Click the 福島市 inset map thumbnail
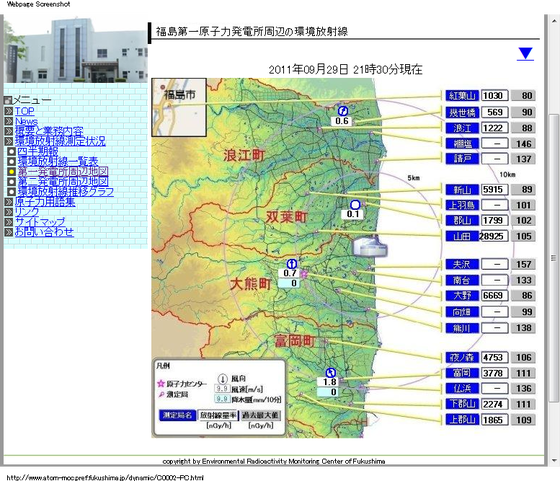This screenshot has width=560, height=481. (179, 107)
